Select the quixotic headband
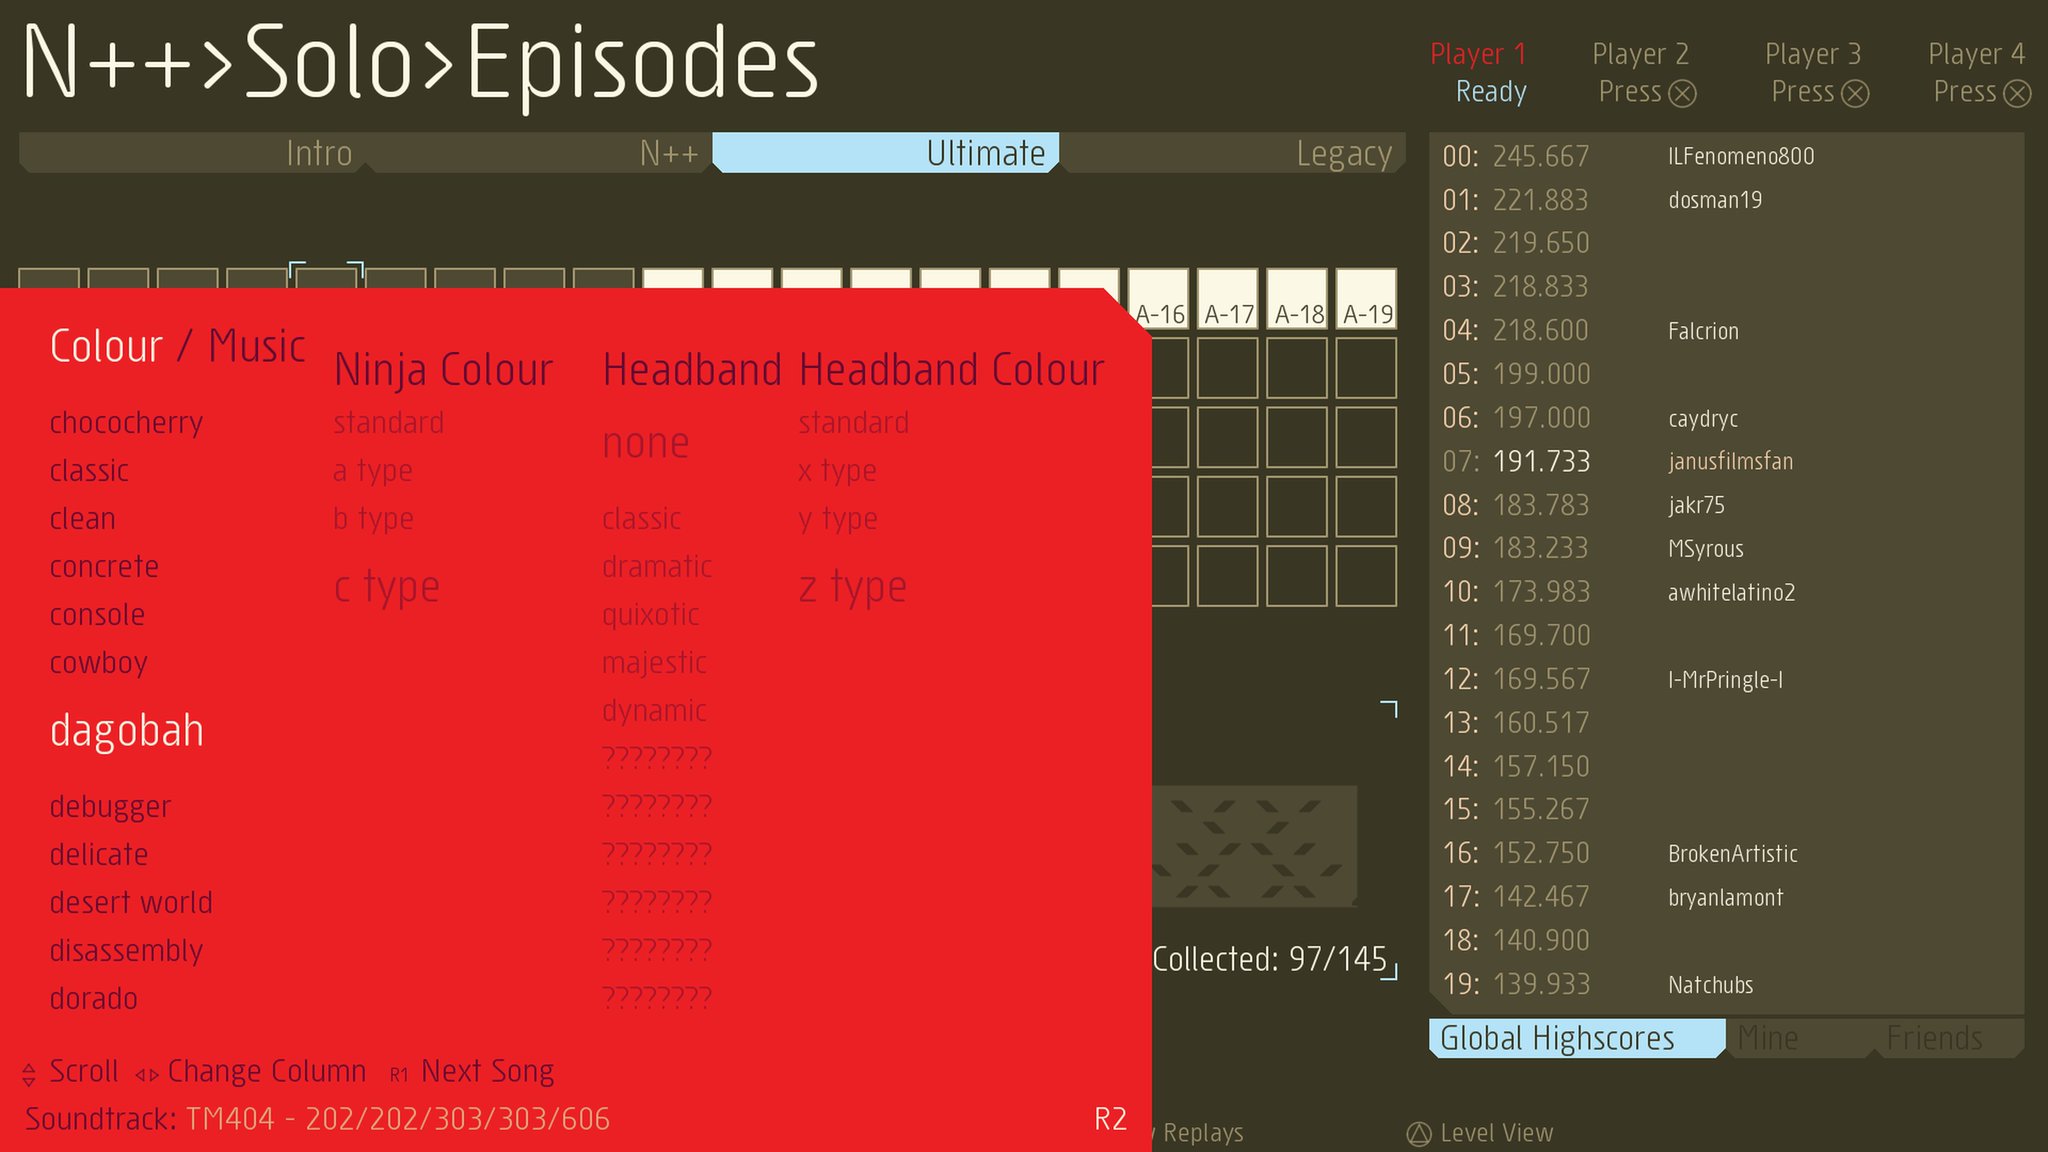This screenshot has height=1152, width=2048. [x=650, y=615]
